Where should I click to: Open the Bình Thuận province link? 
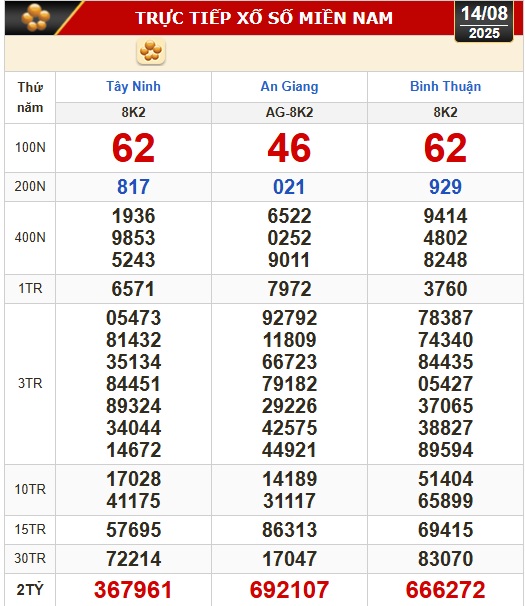coord(445,86)
